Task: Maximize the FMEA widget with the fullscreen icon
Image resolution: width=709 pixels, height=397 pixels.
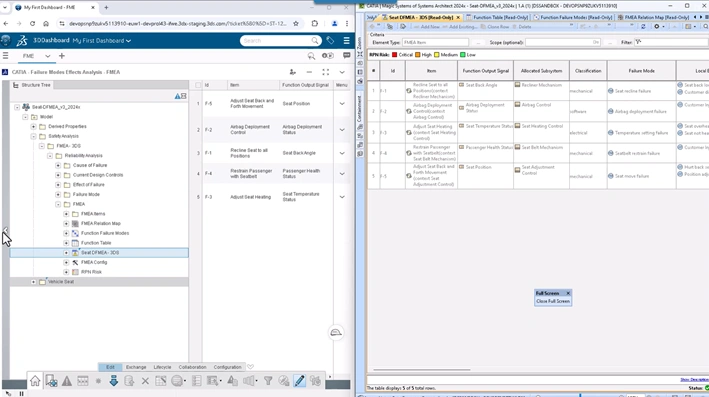Action: (x=326, y=72)
